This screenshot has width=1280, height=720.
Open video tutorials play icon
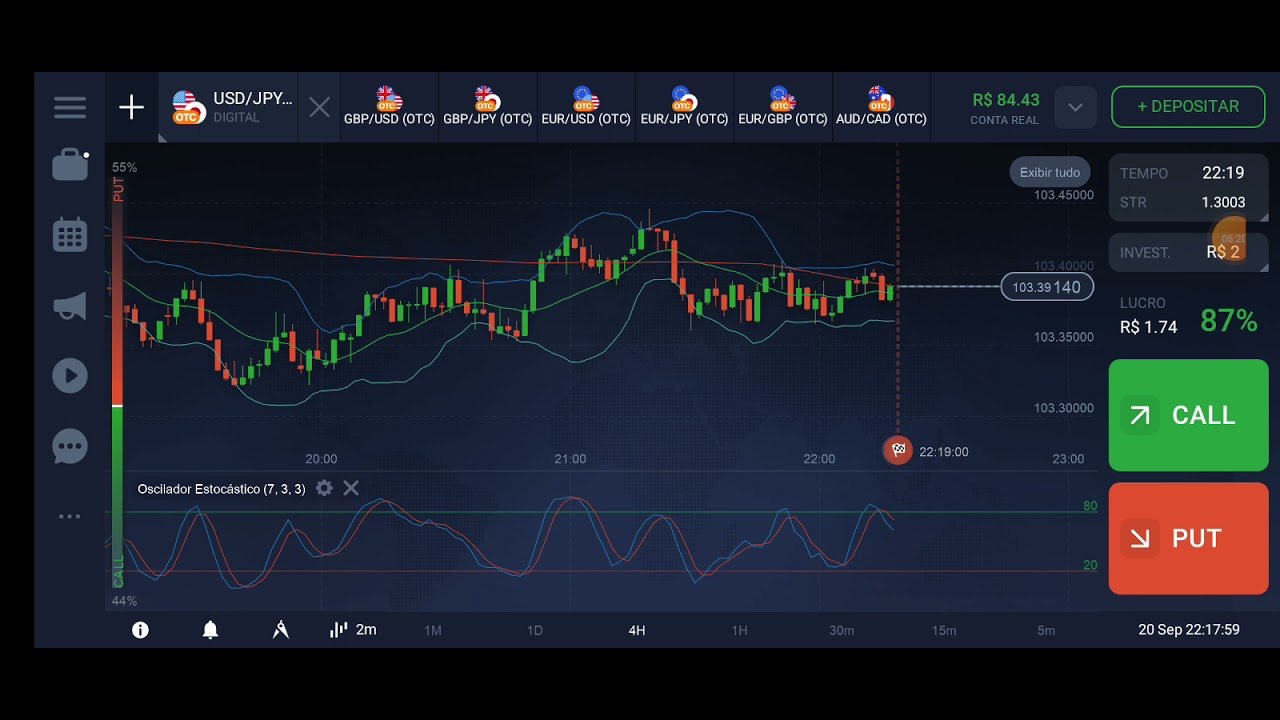[x=69, y=375]
